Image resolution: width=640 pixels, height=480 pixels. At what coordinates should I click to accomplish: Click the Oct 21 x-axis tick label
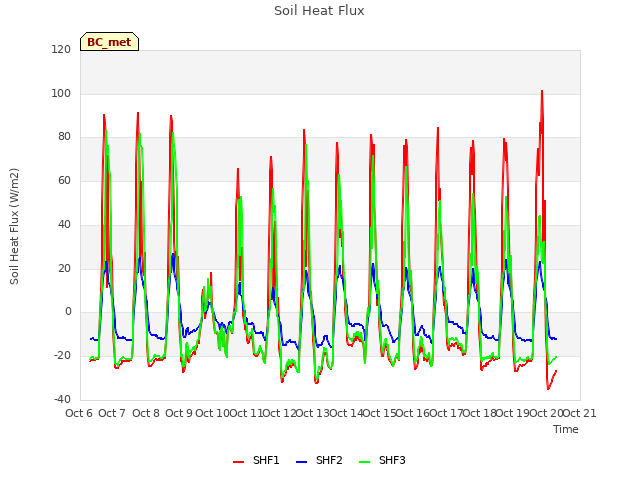point(580,413)
